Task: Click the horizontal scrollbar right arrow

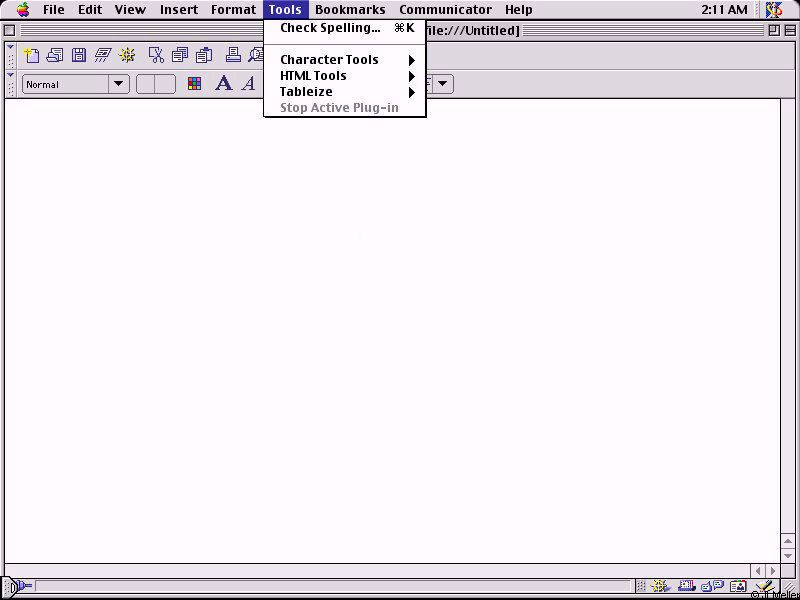Action: point(772,571)
